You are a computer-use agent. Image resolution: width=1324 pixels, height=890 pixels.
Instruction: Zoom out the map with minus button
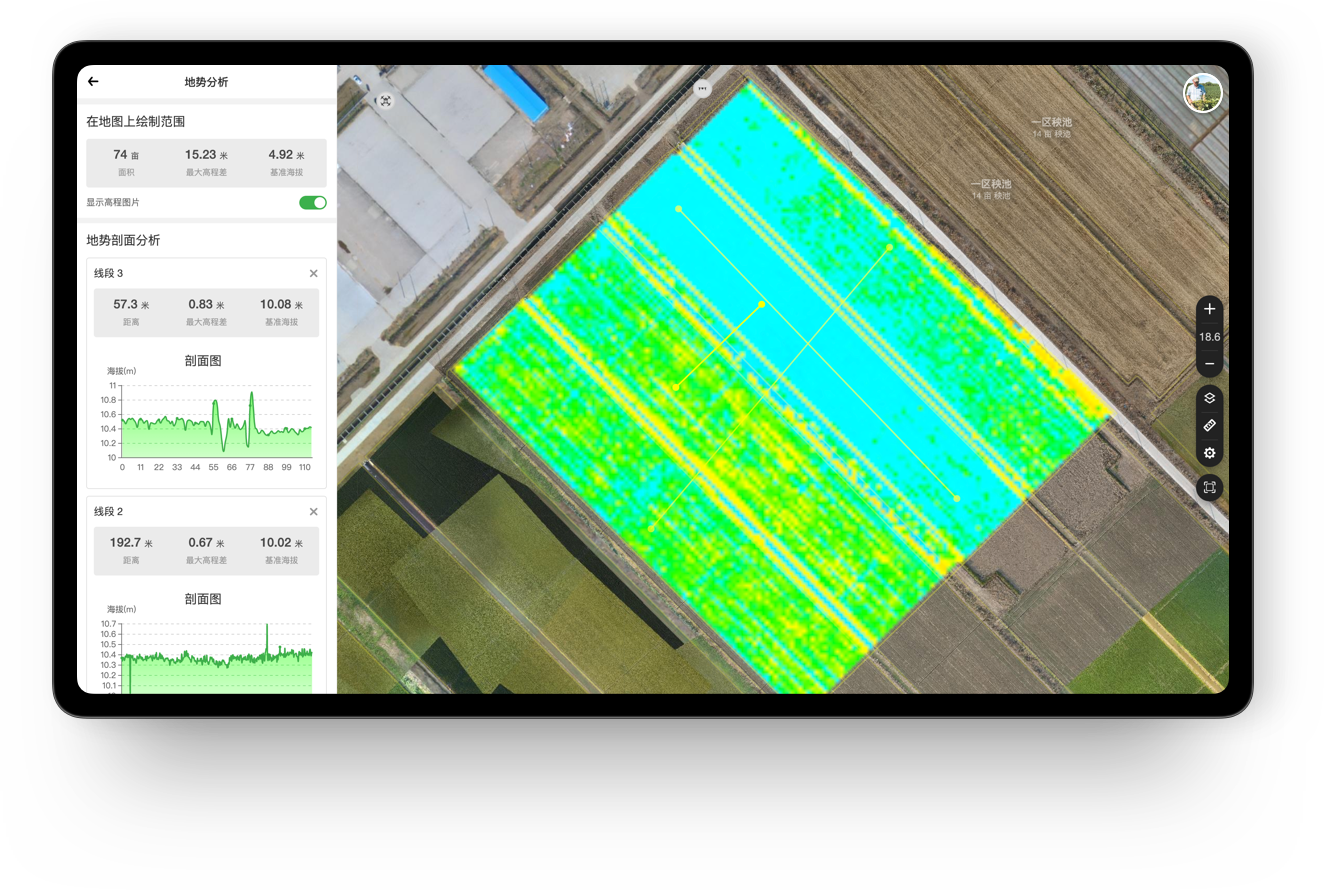tap(1209, 364)
